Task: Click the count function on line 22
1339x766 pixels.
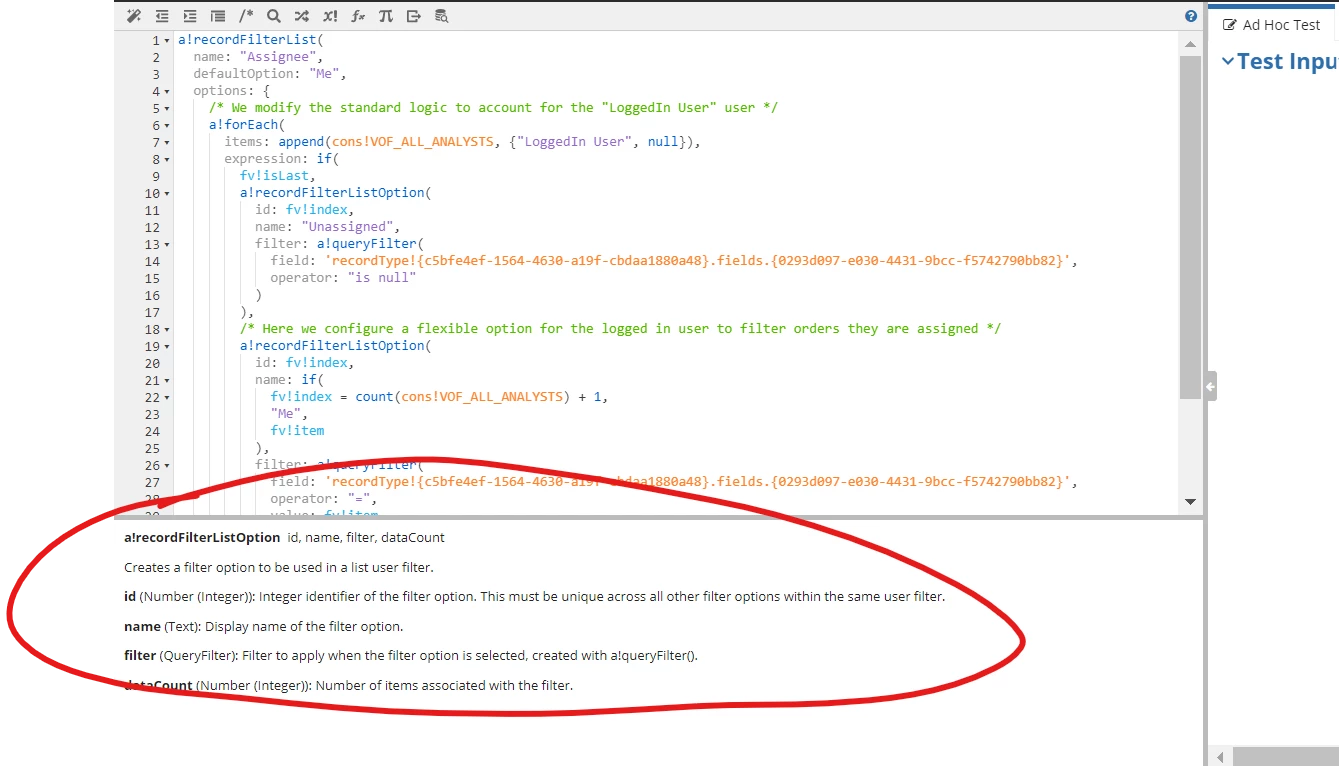Action: point(374,398)
